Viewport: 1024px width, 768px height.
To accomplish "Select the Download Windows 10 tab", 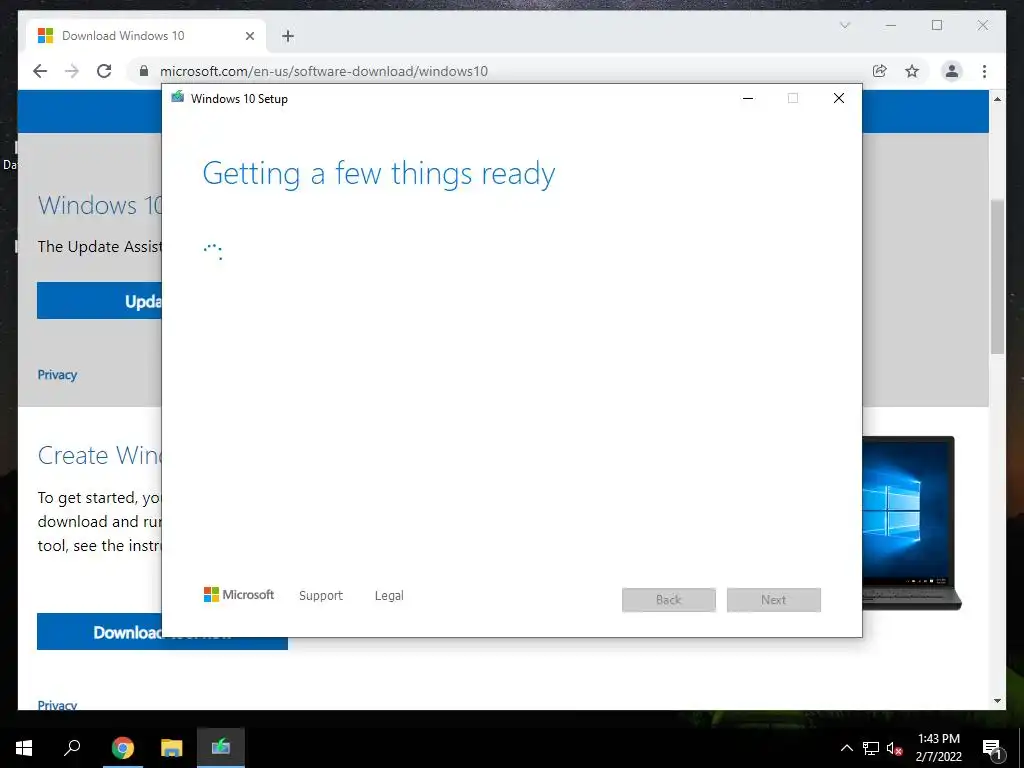I will tap(146, 36).
